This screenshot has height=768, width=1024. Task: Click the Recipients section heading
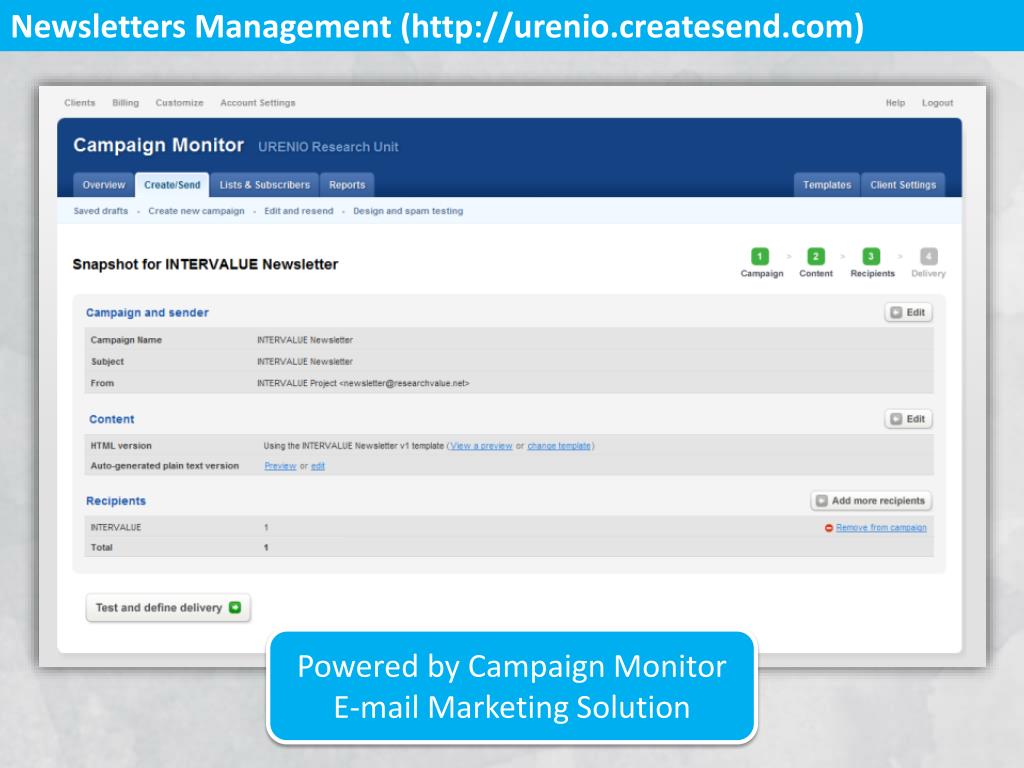pyautogui.click(x=116, y=501)
